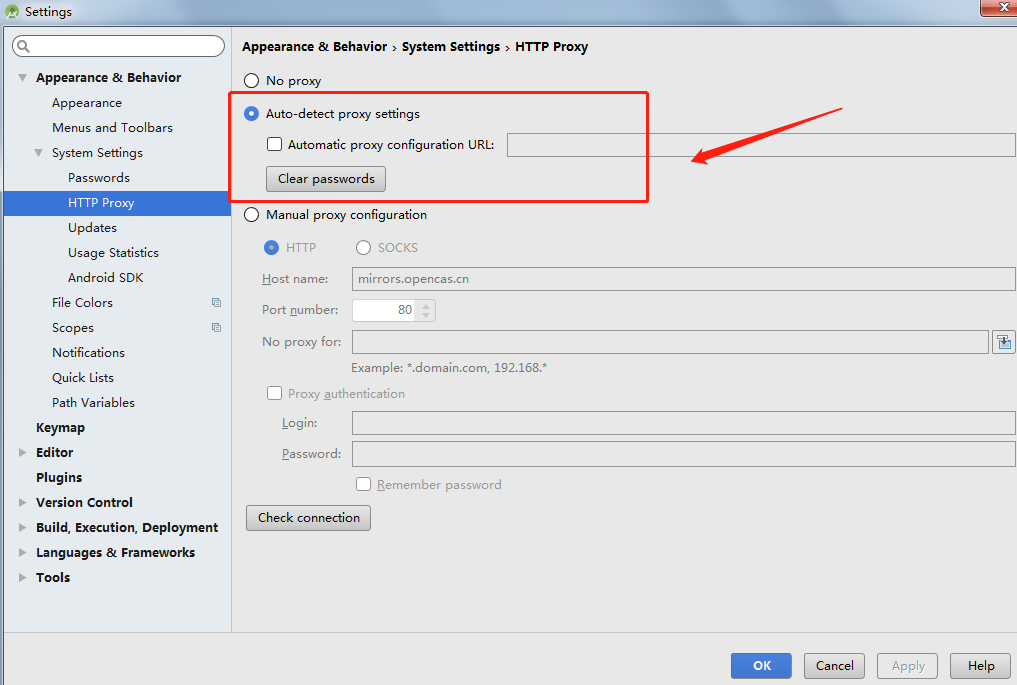Click the shared settings icon beside File Colors
Image resolution: width=1017 pixels, height=685 pixels.
click(x=216, y=302)
